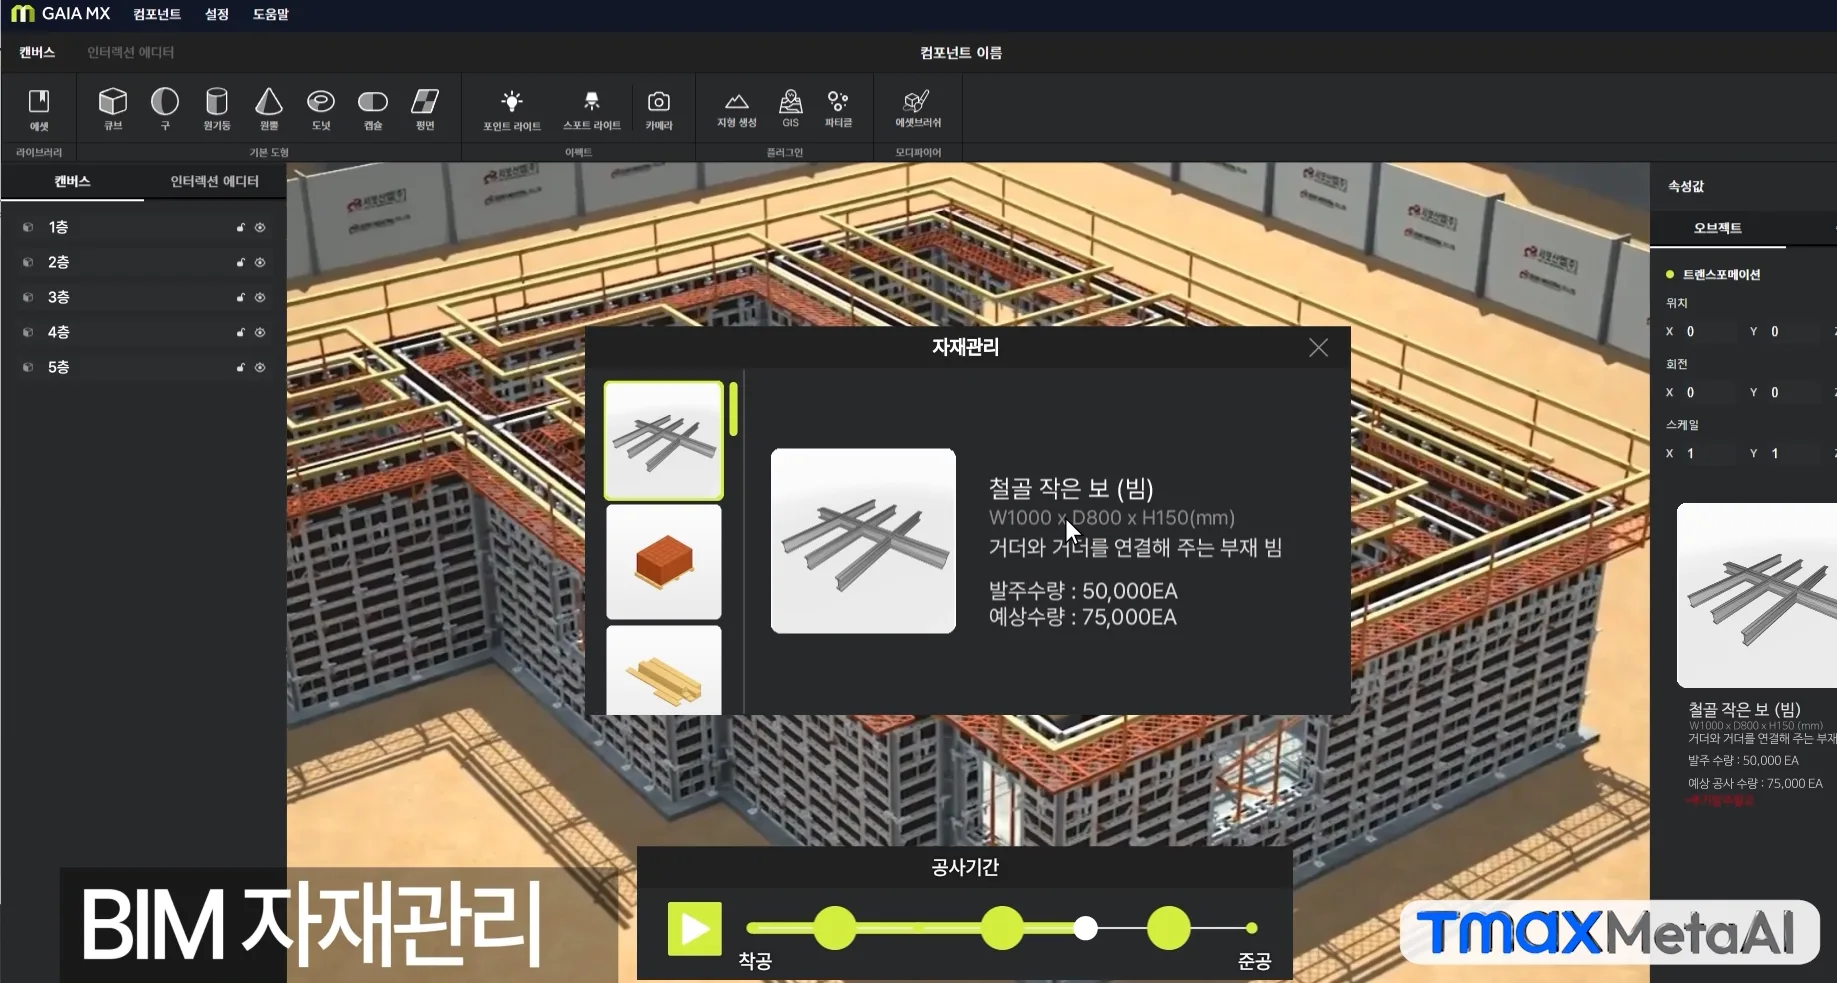Select the 3층 layer row
The height and width of the screenshot is (983, 1837).
(143, 297)
